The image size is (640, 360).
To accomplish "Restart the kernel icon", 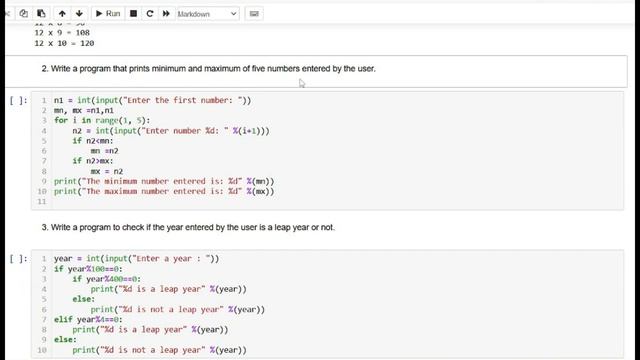I will pyautogui.click(x=150, y=13).
